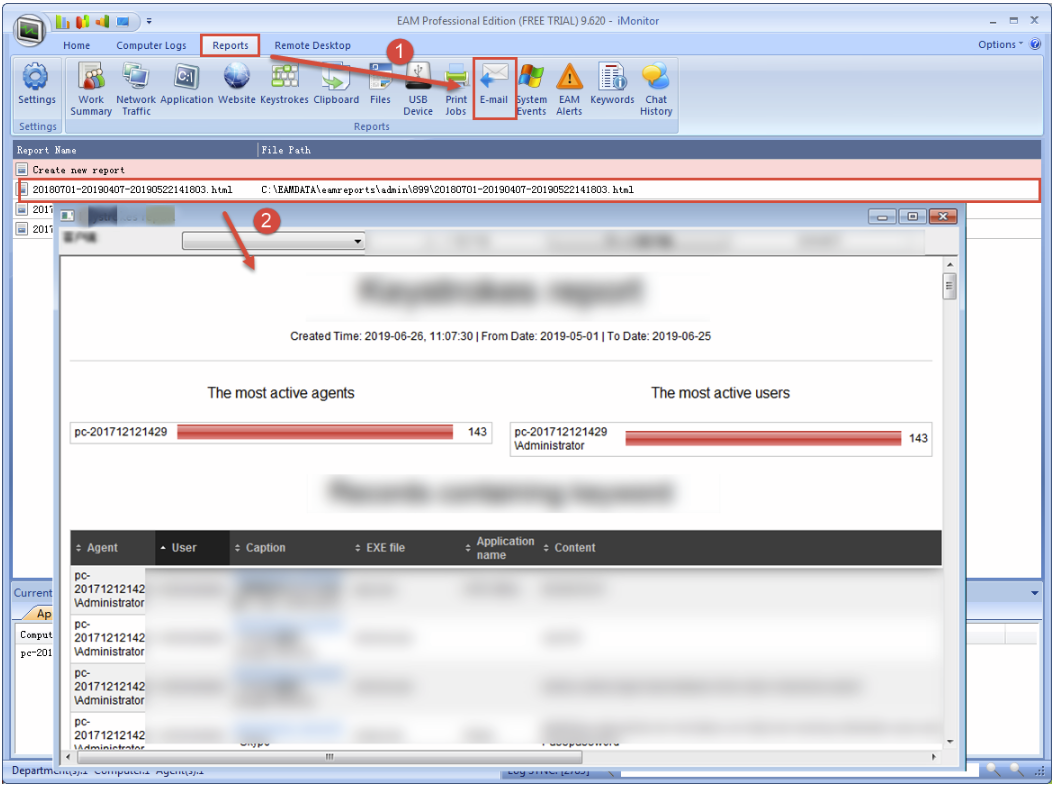1053x785 pixels.
Task: Open the Network Traffic report
Action: click(x=136, y=88)
